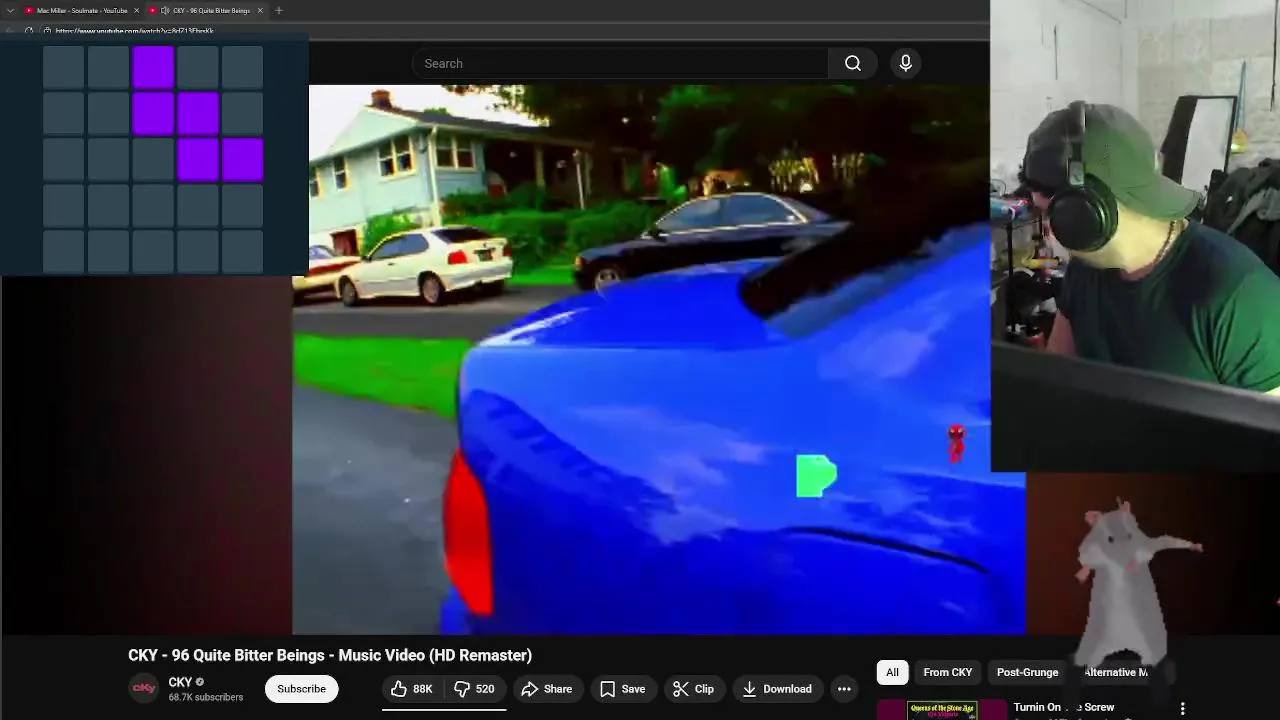Click the browser address bar URL
Screen dimensions: 1280x720
click(x=135, y=31)
